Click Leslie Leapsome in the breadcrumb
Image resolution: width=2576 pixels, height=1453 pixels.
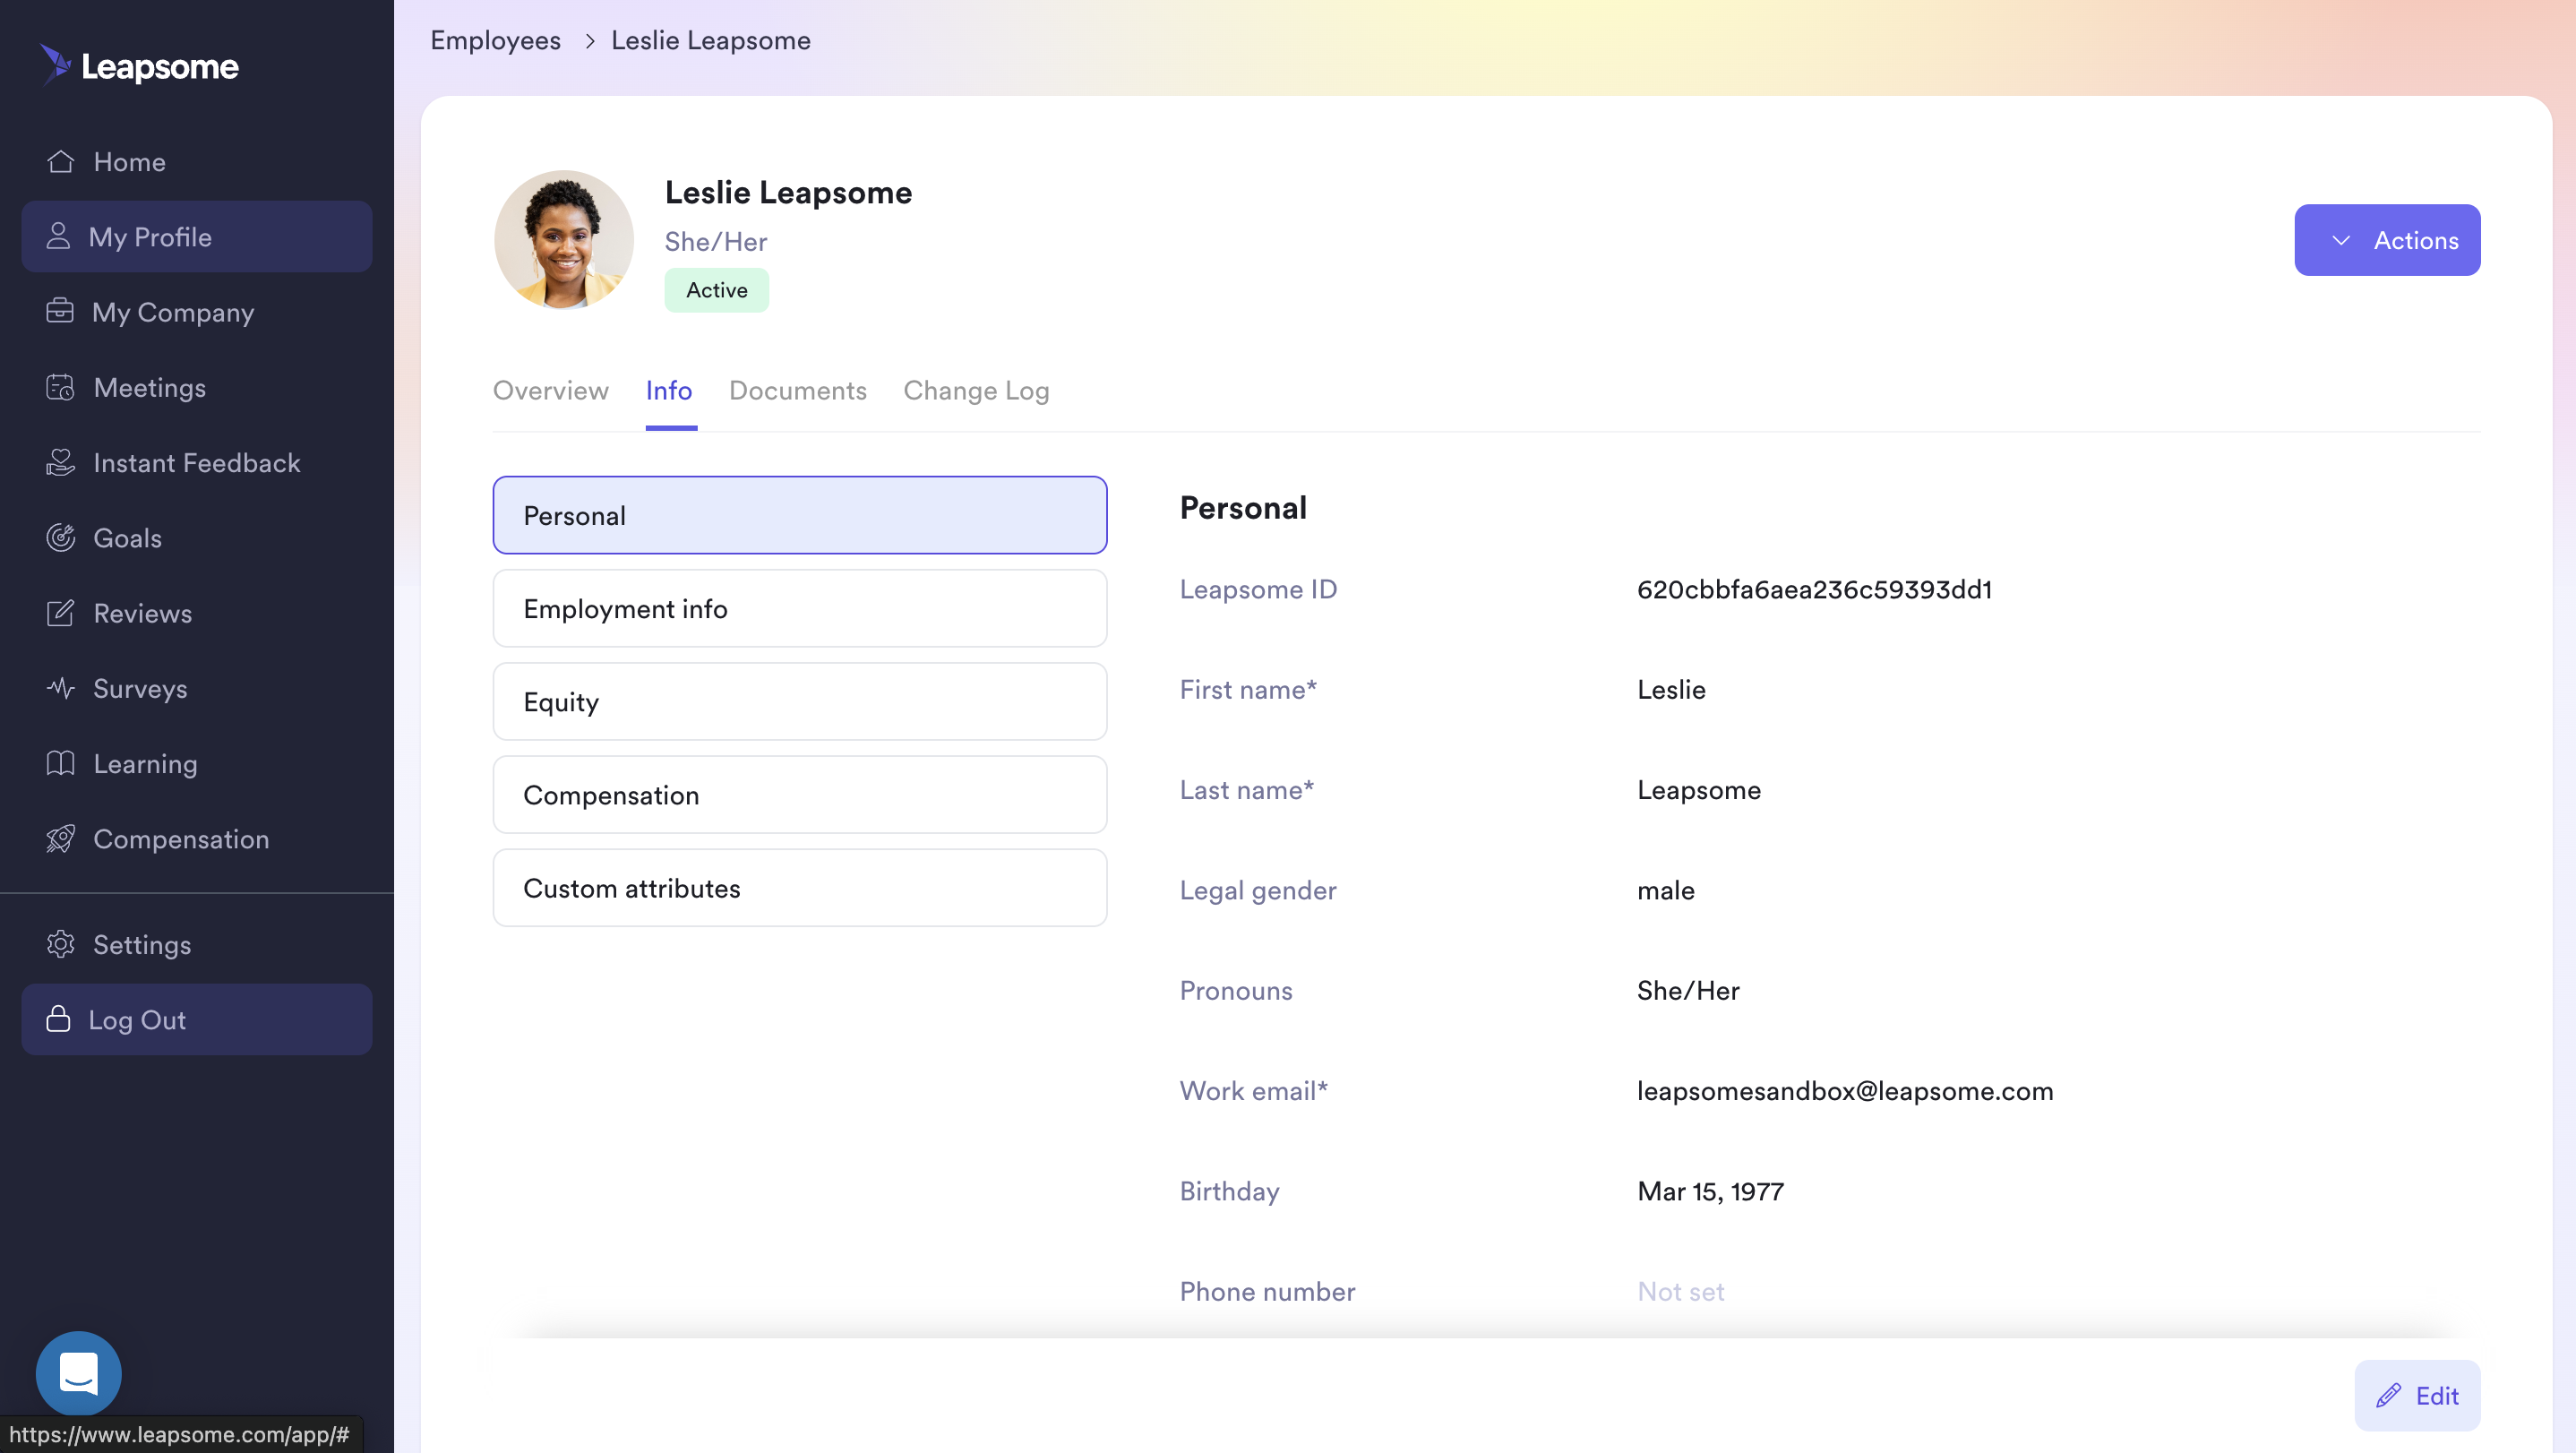[x=711, y=40]
